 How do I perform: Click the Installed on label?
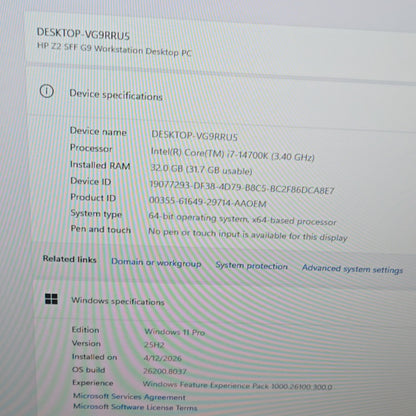point(95,357)
